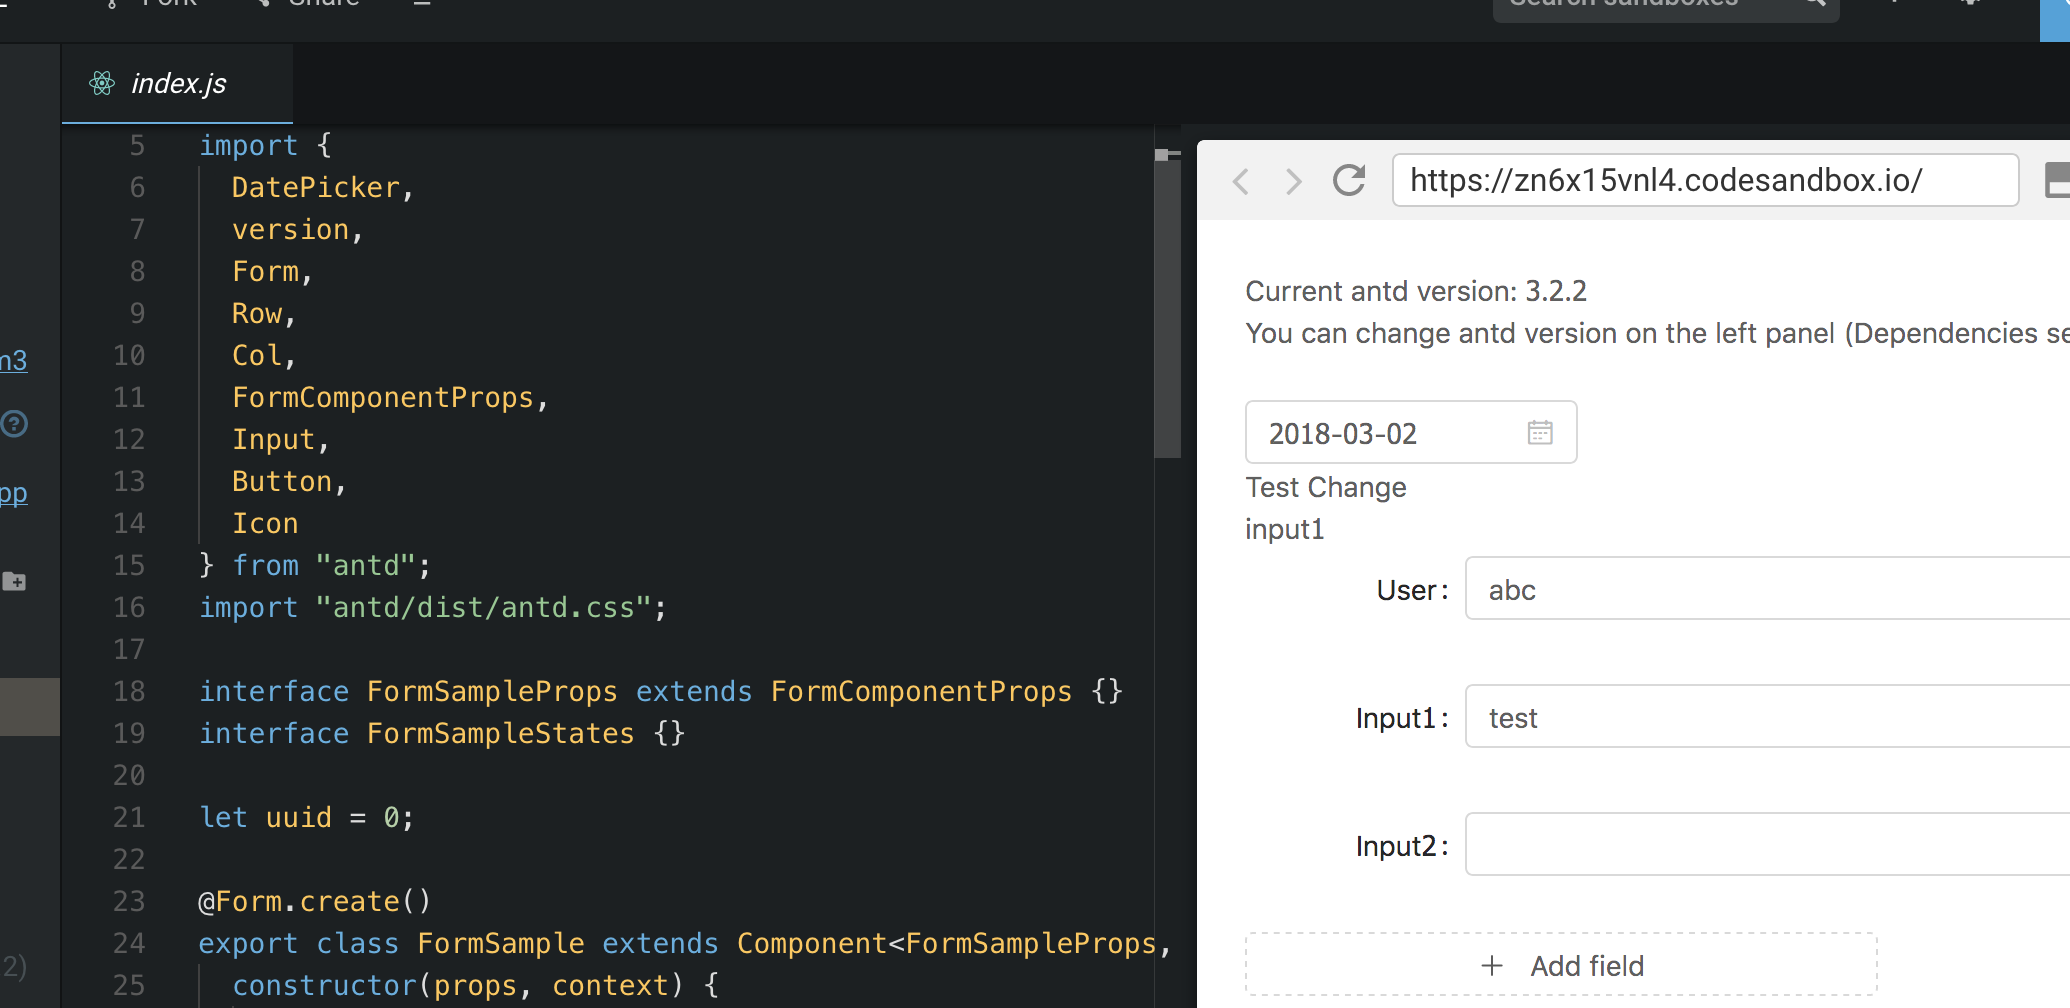Select the User field containing abc
This screenshot has height=1008, width=2070.
point(1770,589)
